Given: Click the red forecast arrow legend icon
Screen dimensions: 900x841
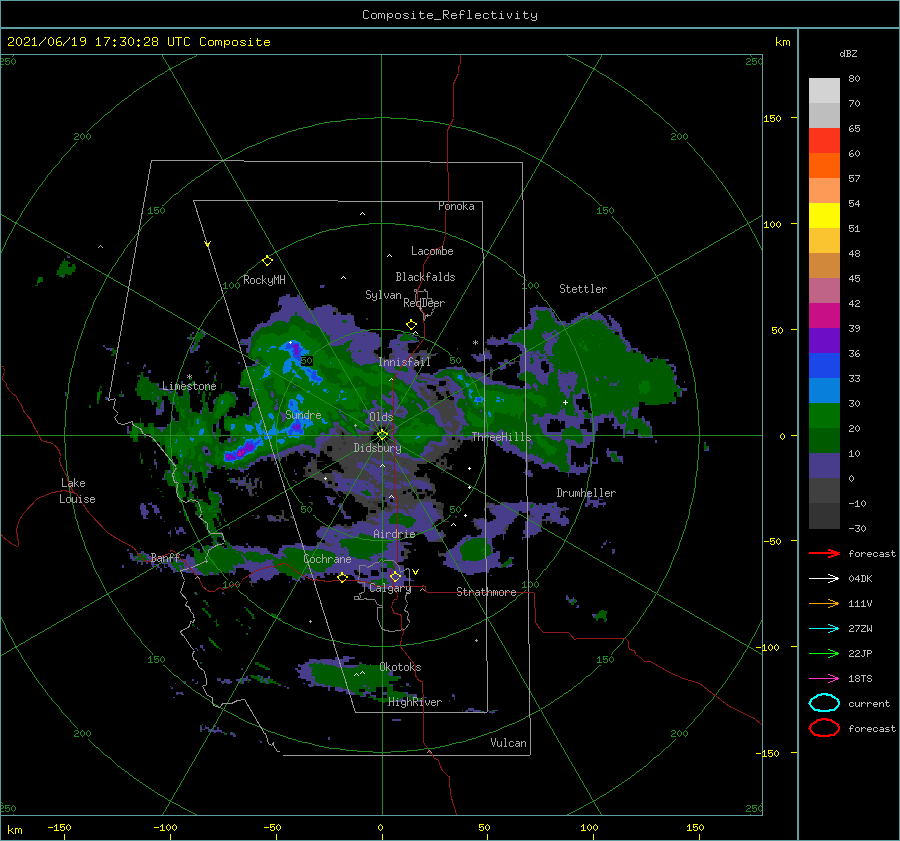Looking at the screenshot, I should pos(824,553).
